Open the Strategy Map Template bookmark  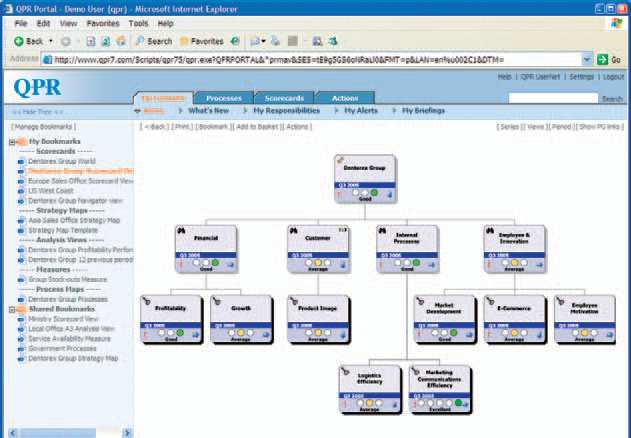click(x=63, y=231)
